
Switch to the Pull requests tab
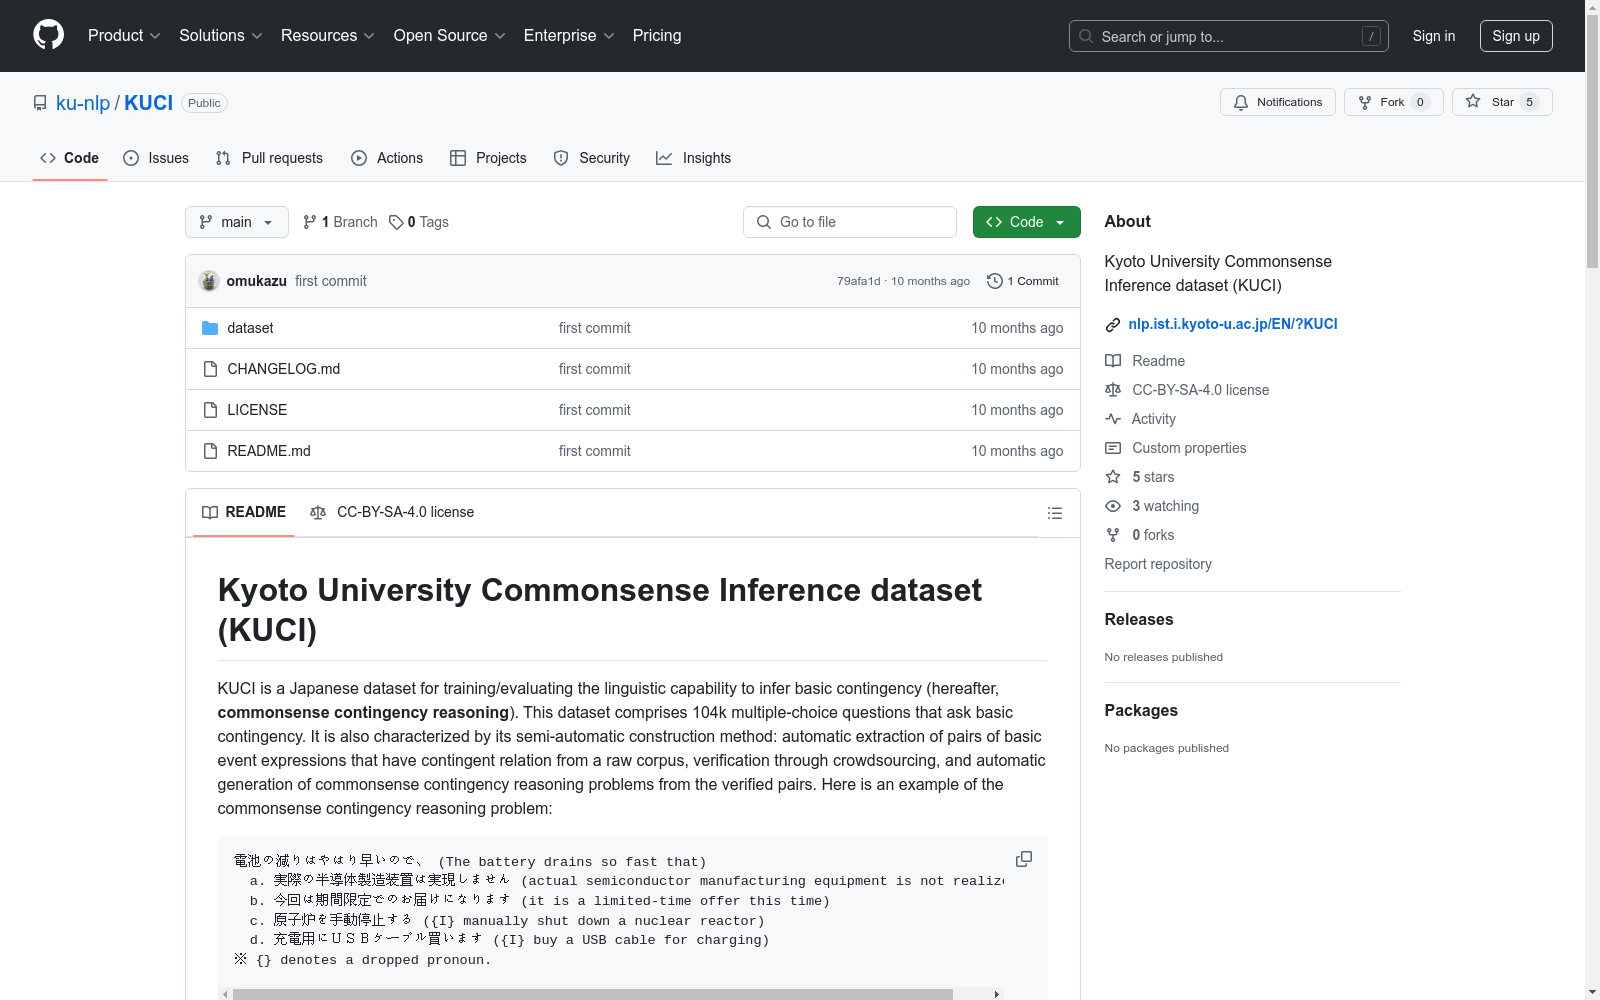(x=269, y=158)
